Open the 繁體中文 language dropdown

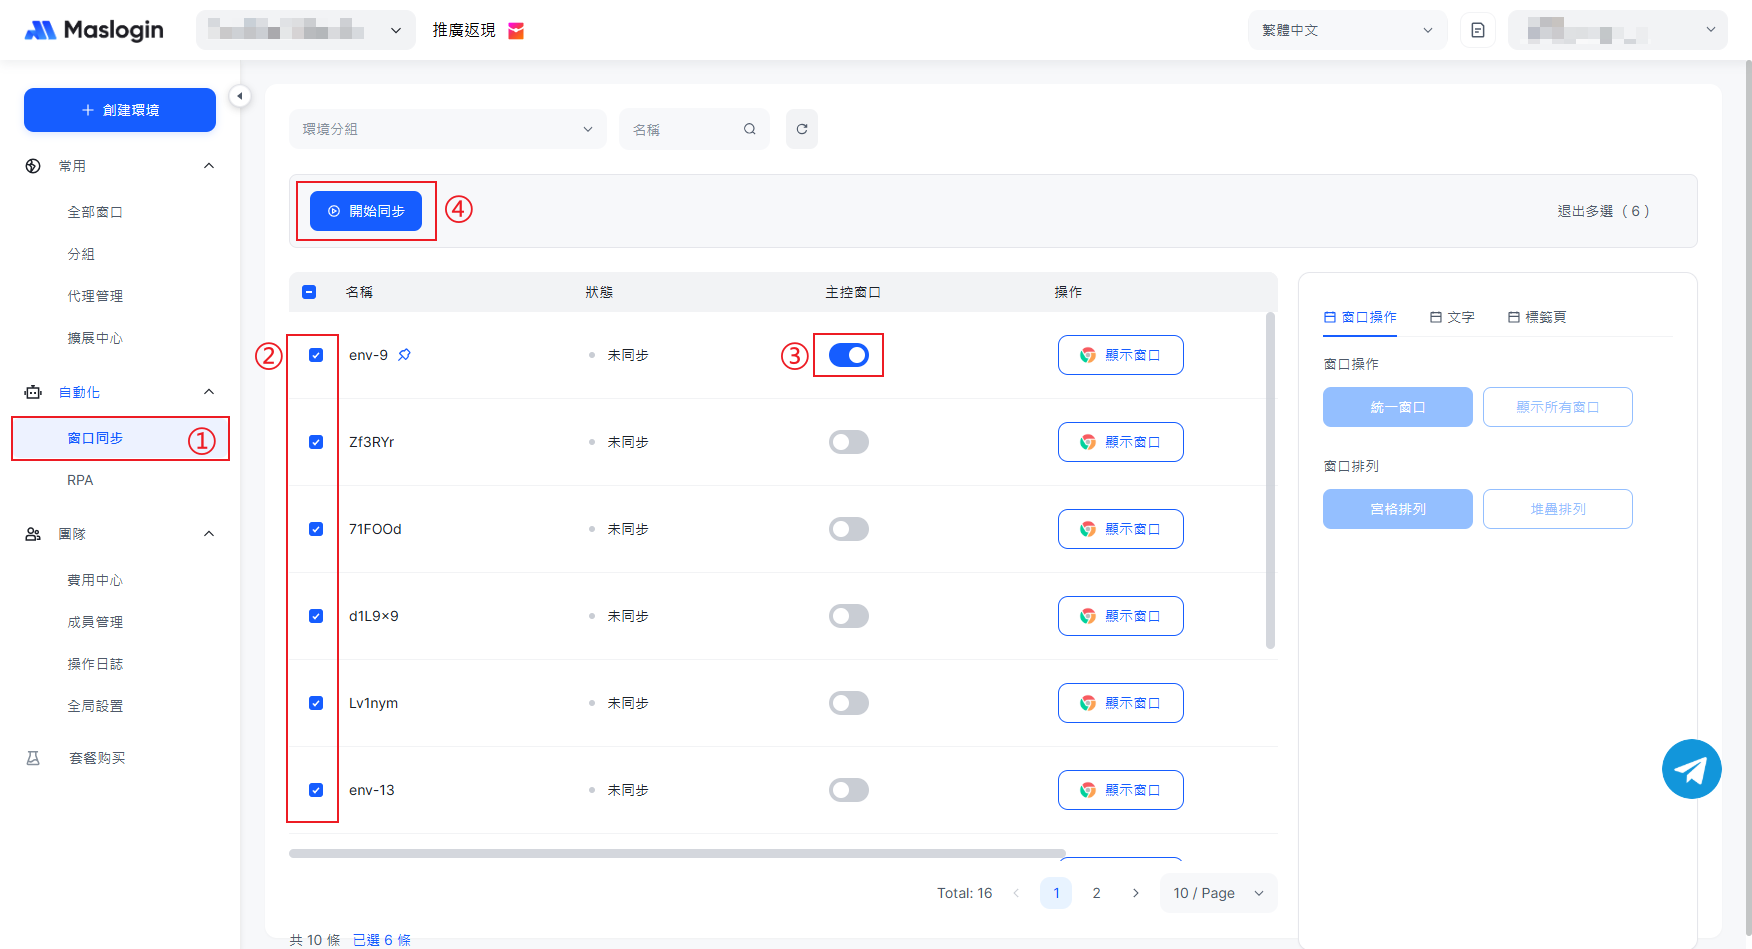point(1346,30)
